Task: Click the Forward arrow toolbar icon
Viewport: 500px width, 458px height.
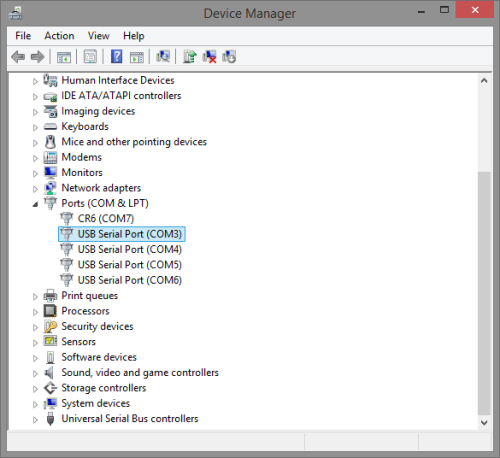Action: [37, 57]
